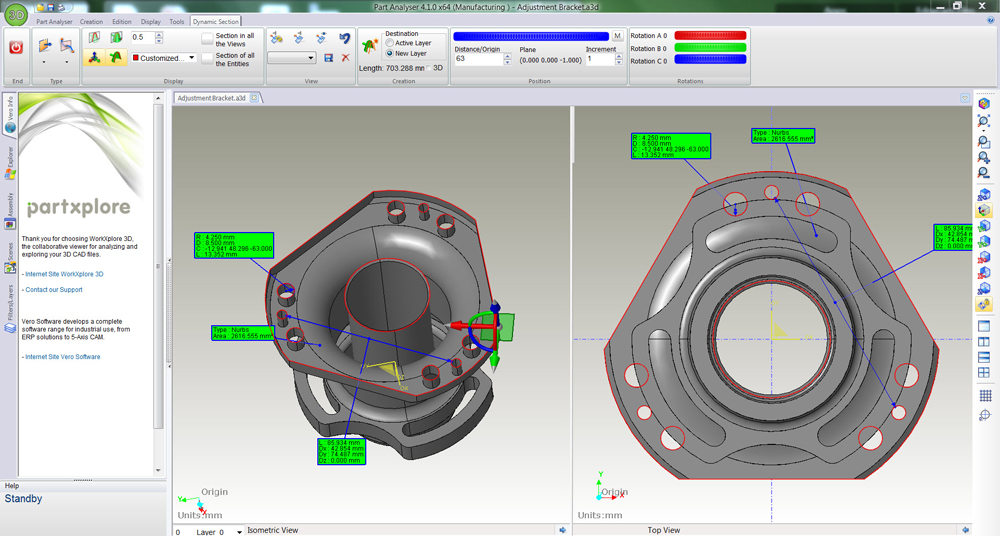
Task: Click the zoom fit icon in right toolbar
Action: [x=983, y=121]
